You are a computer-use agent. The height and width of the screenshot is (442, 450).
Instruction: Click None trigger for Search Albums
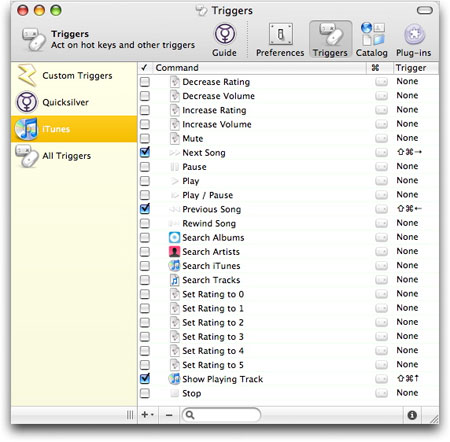pos(407,237)
